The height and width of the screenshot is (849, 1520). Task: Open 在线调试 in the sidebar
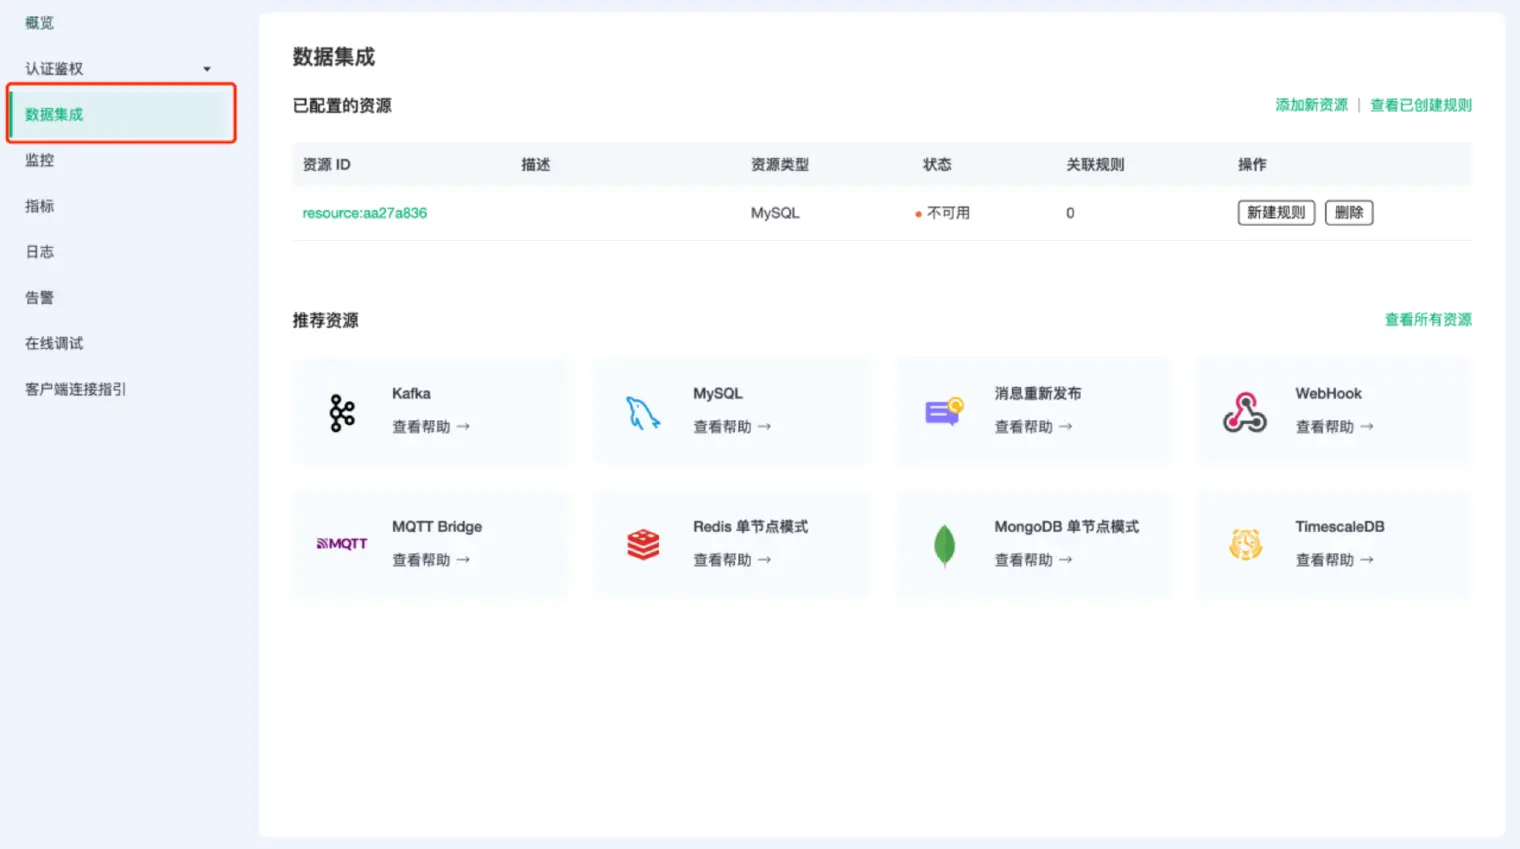pos(54,343)
